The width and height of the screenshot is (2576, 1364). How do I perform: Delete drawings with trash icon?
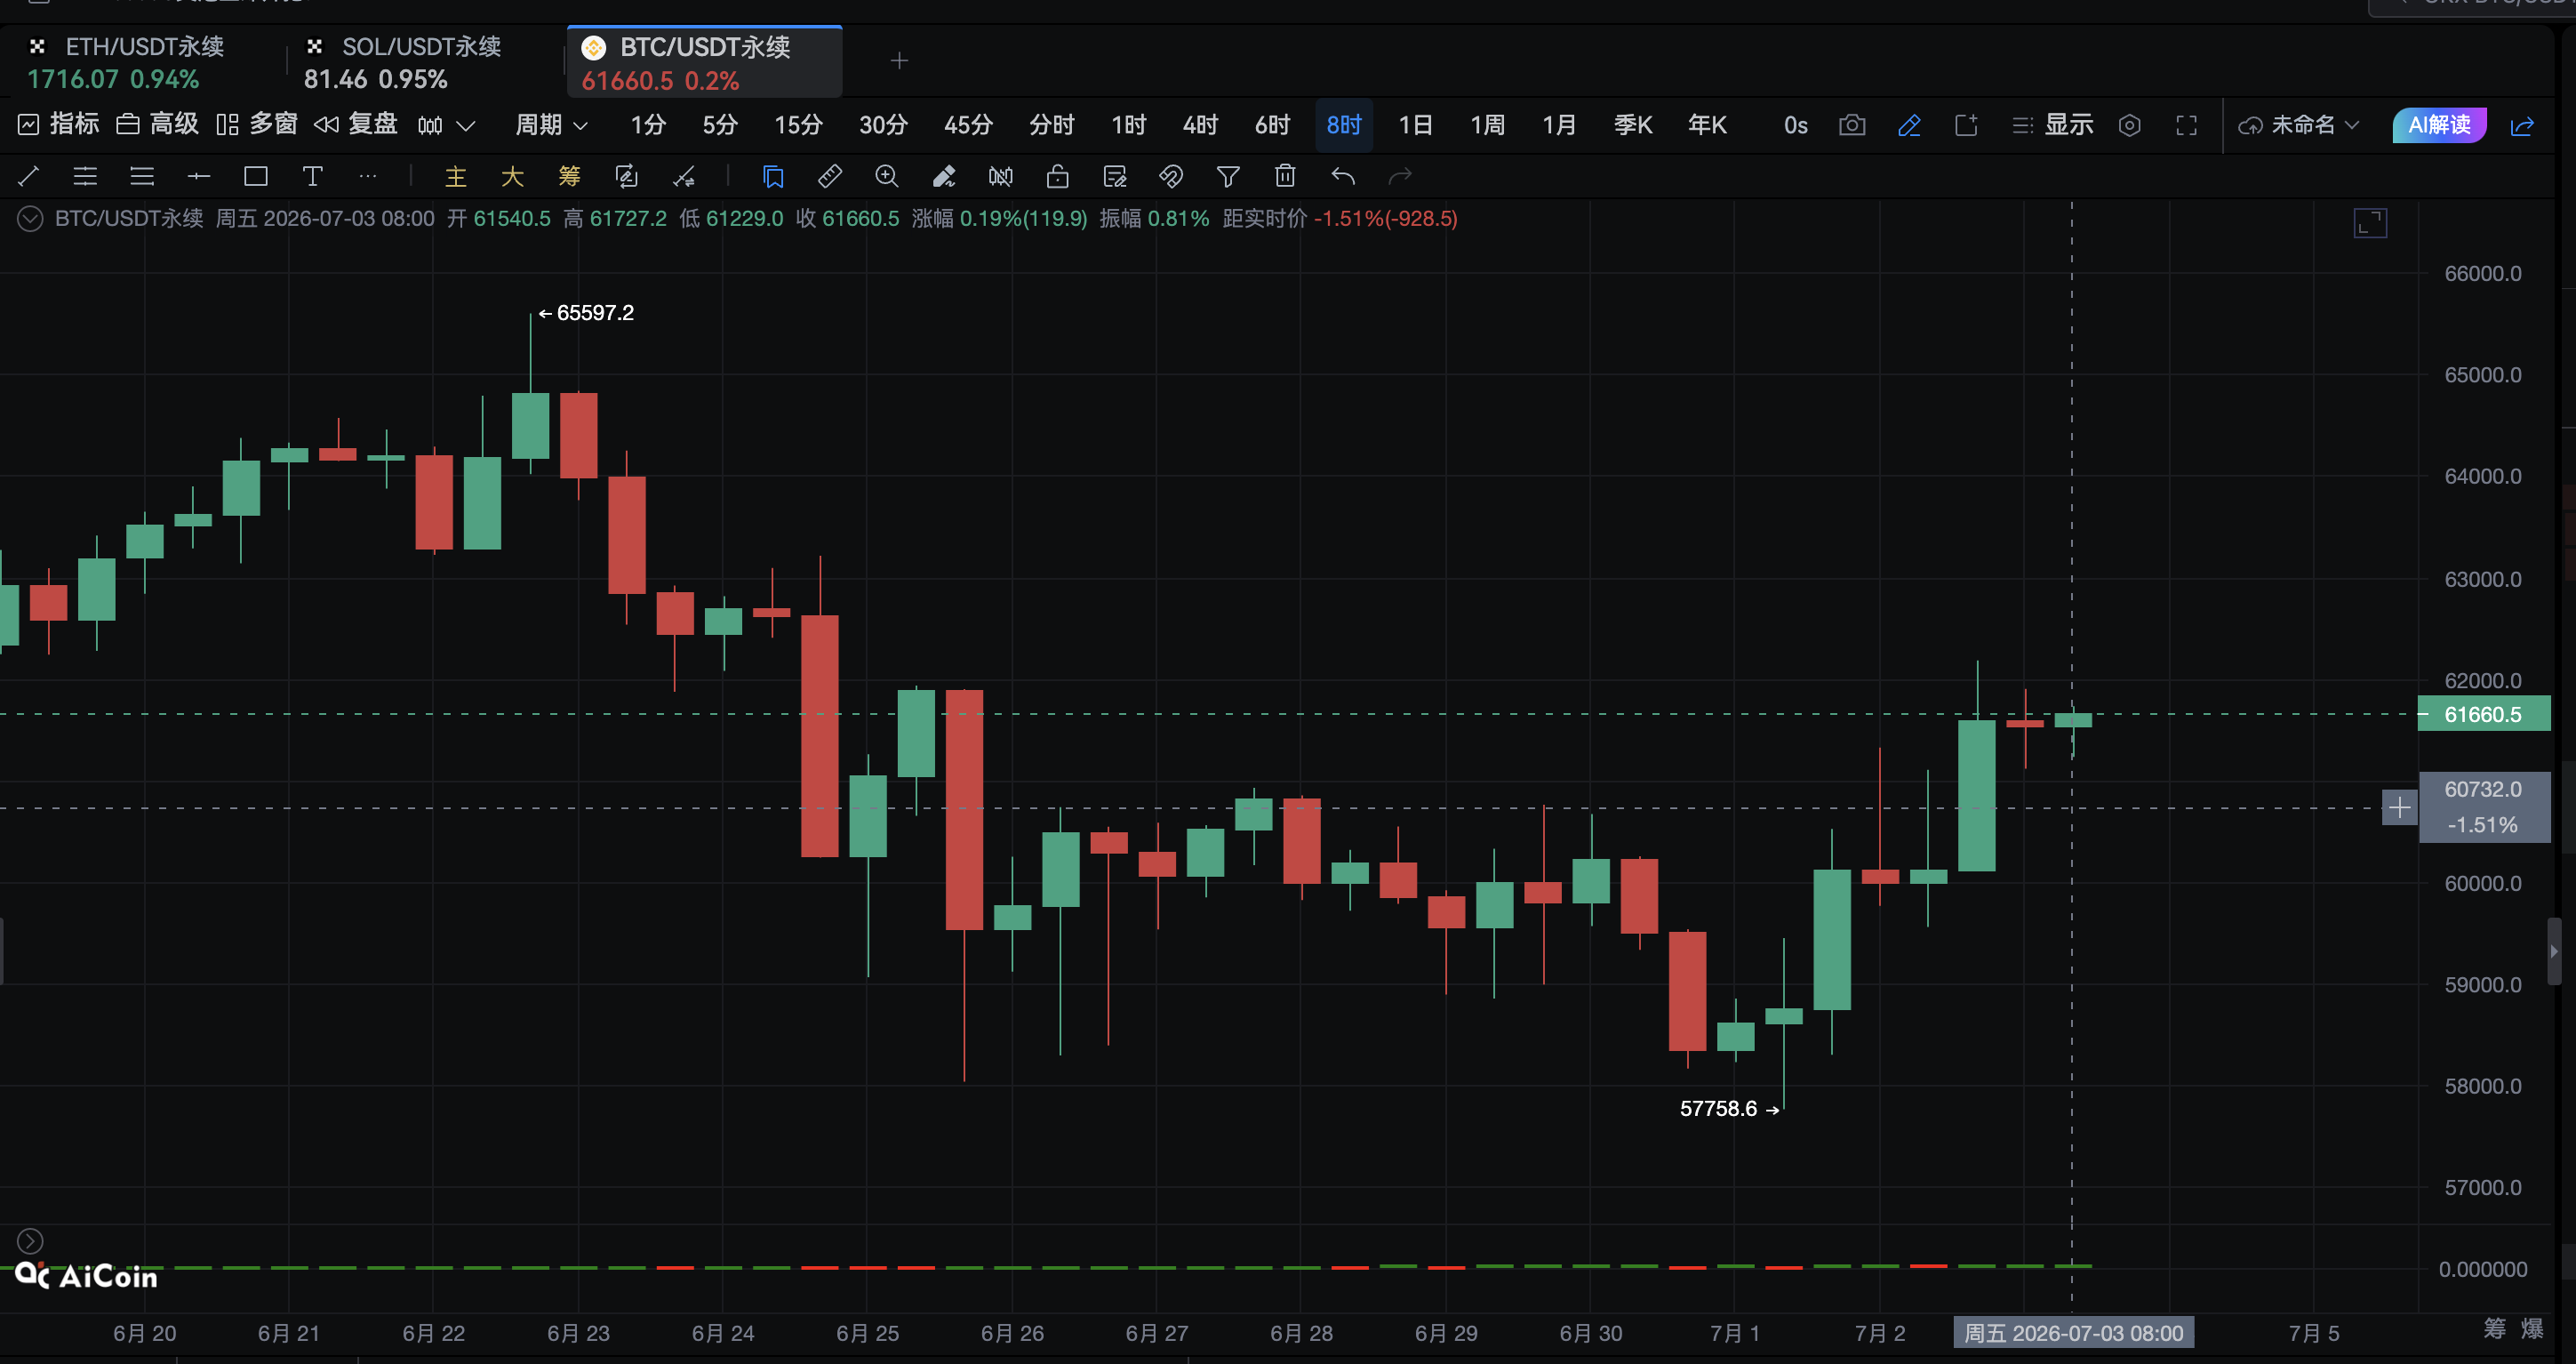pyautogui.click(x=1286, y=177)
